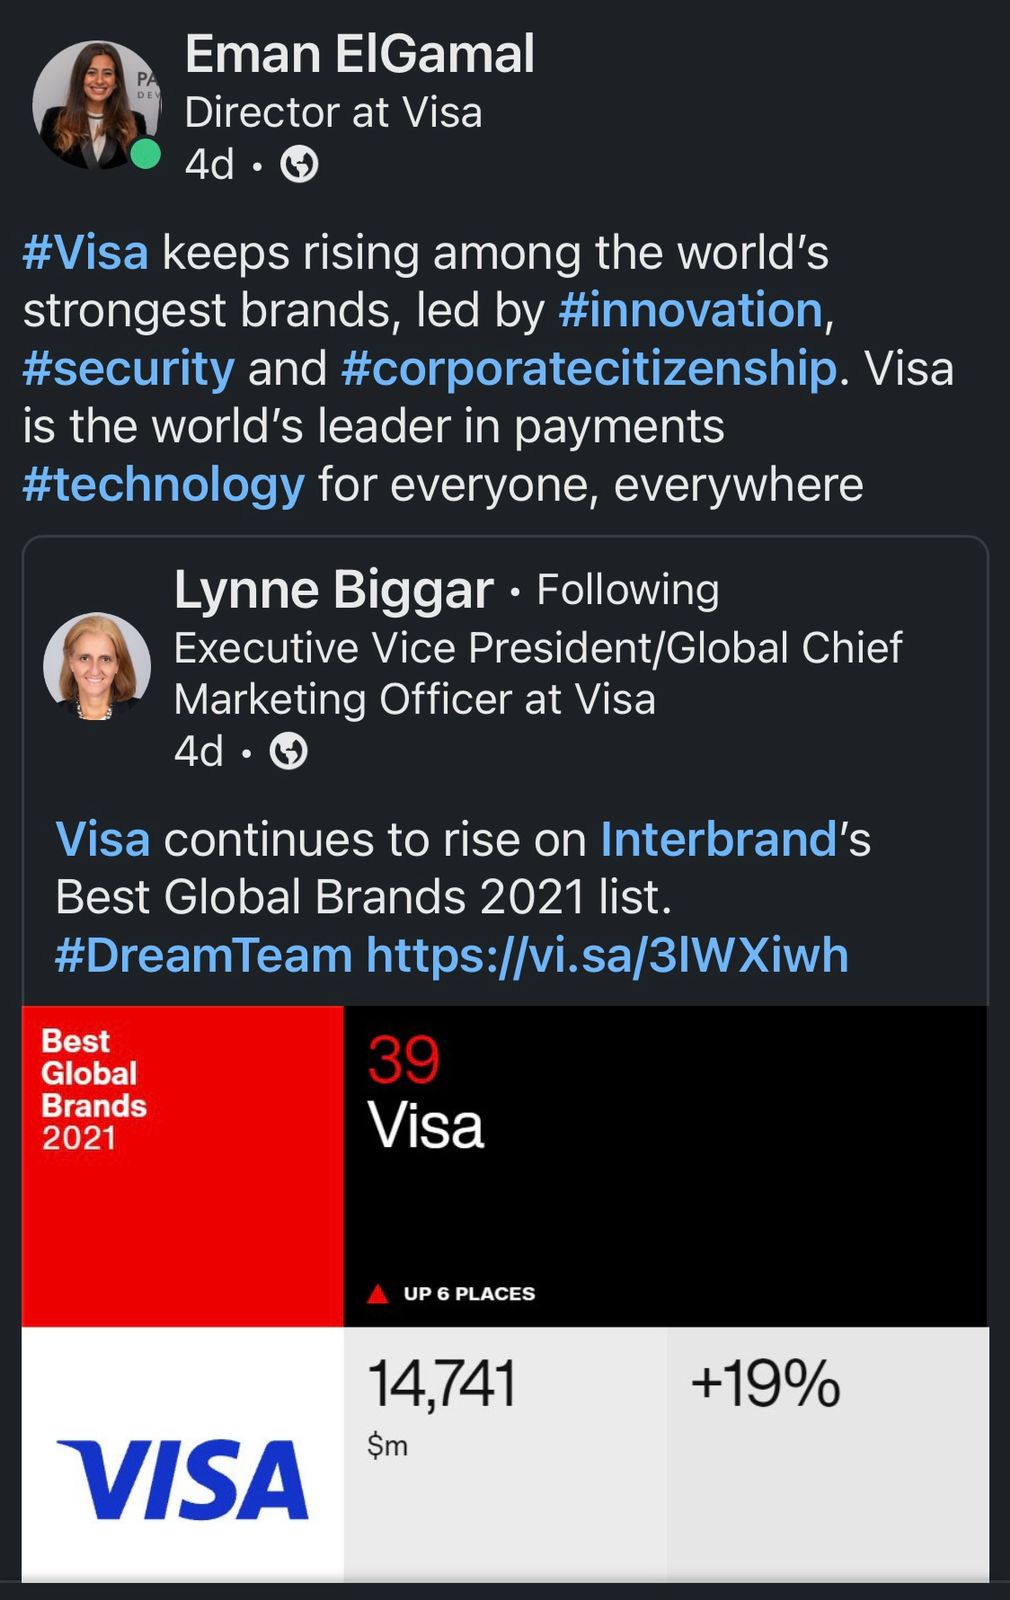Viewport: 1010px width, 1600px height.
Task: Click globe icon on Lynne Biggar's post
Action: click(289, 751)
